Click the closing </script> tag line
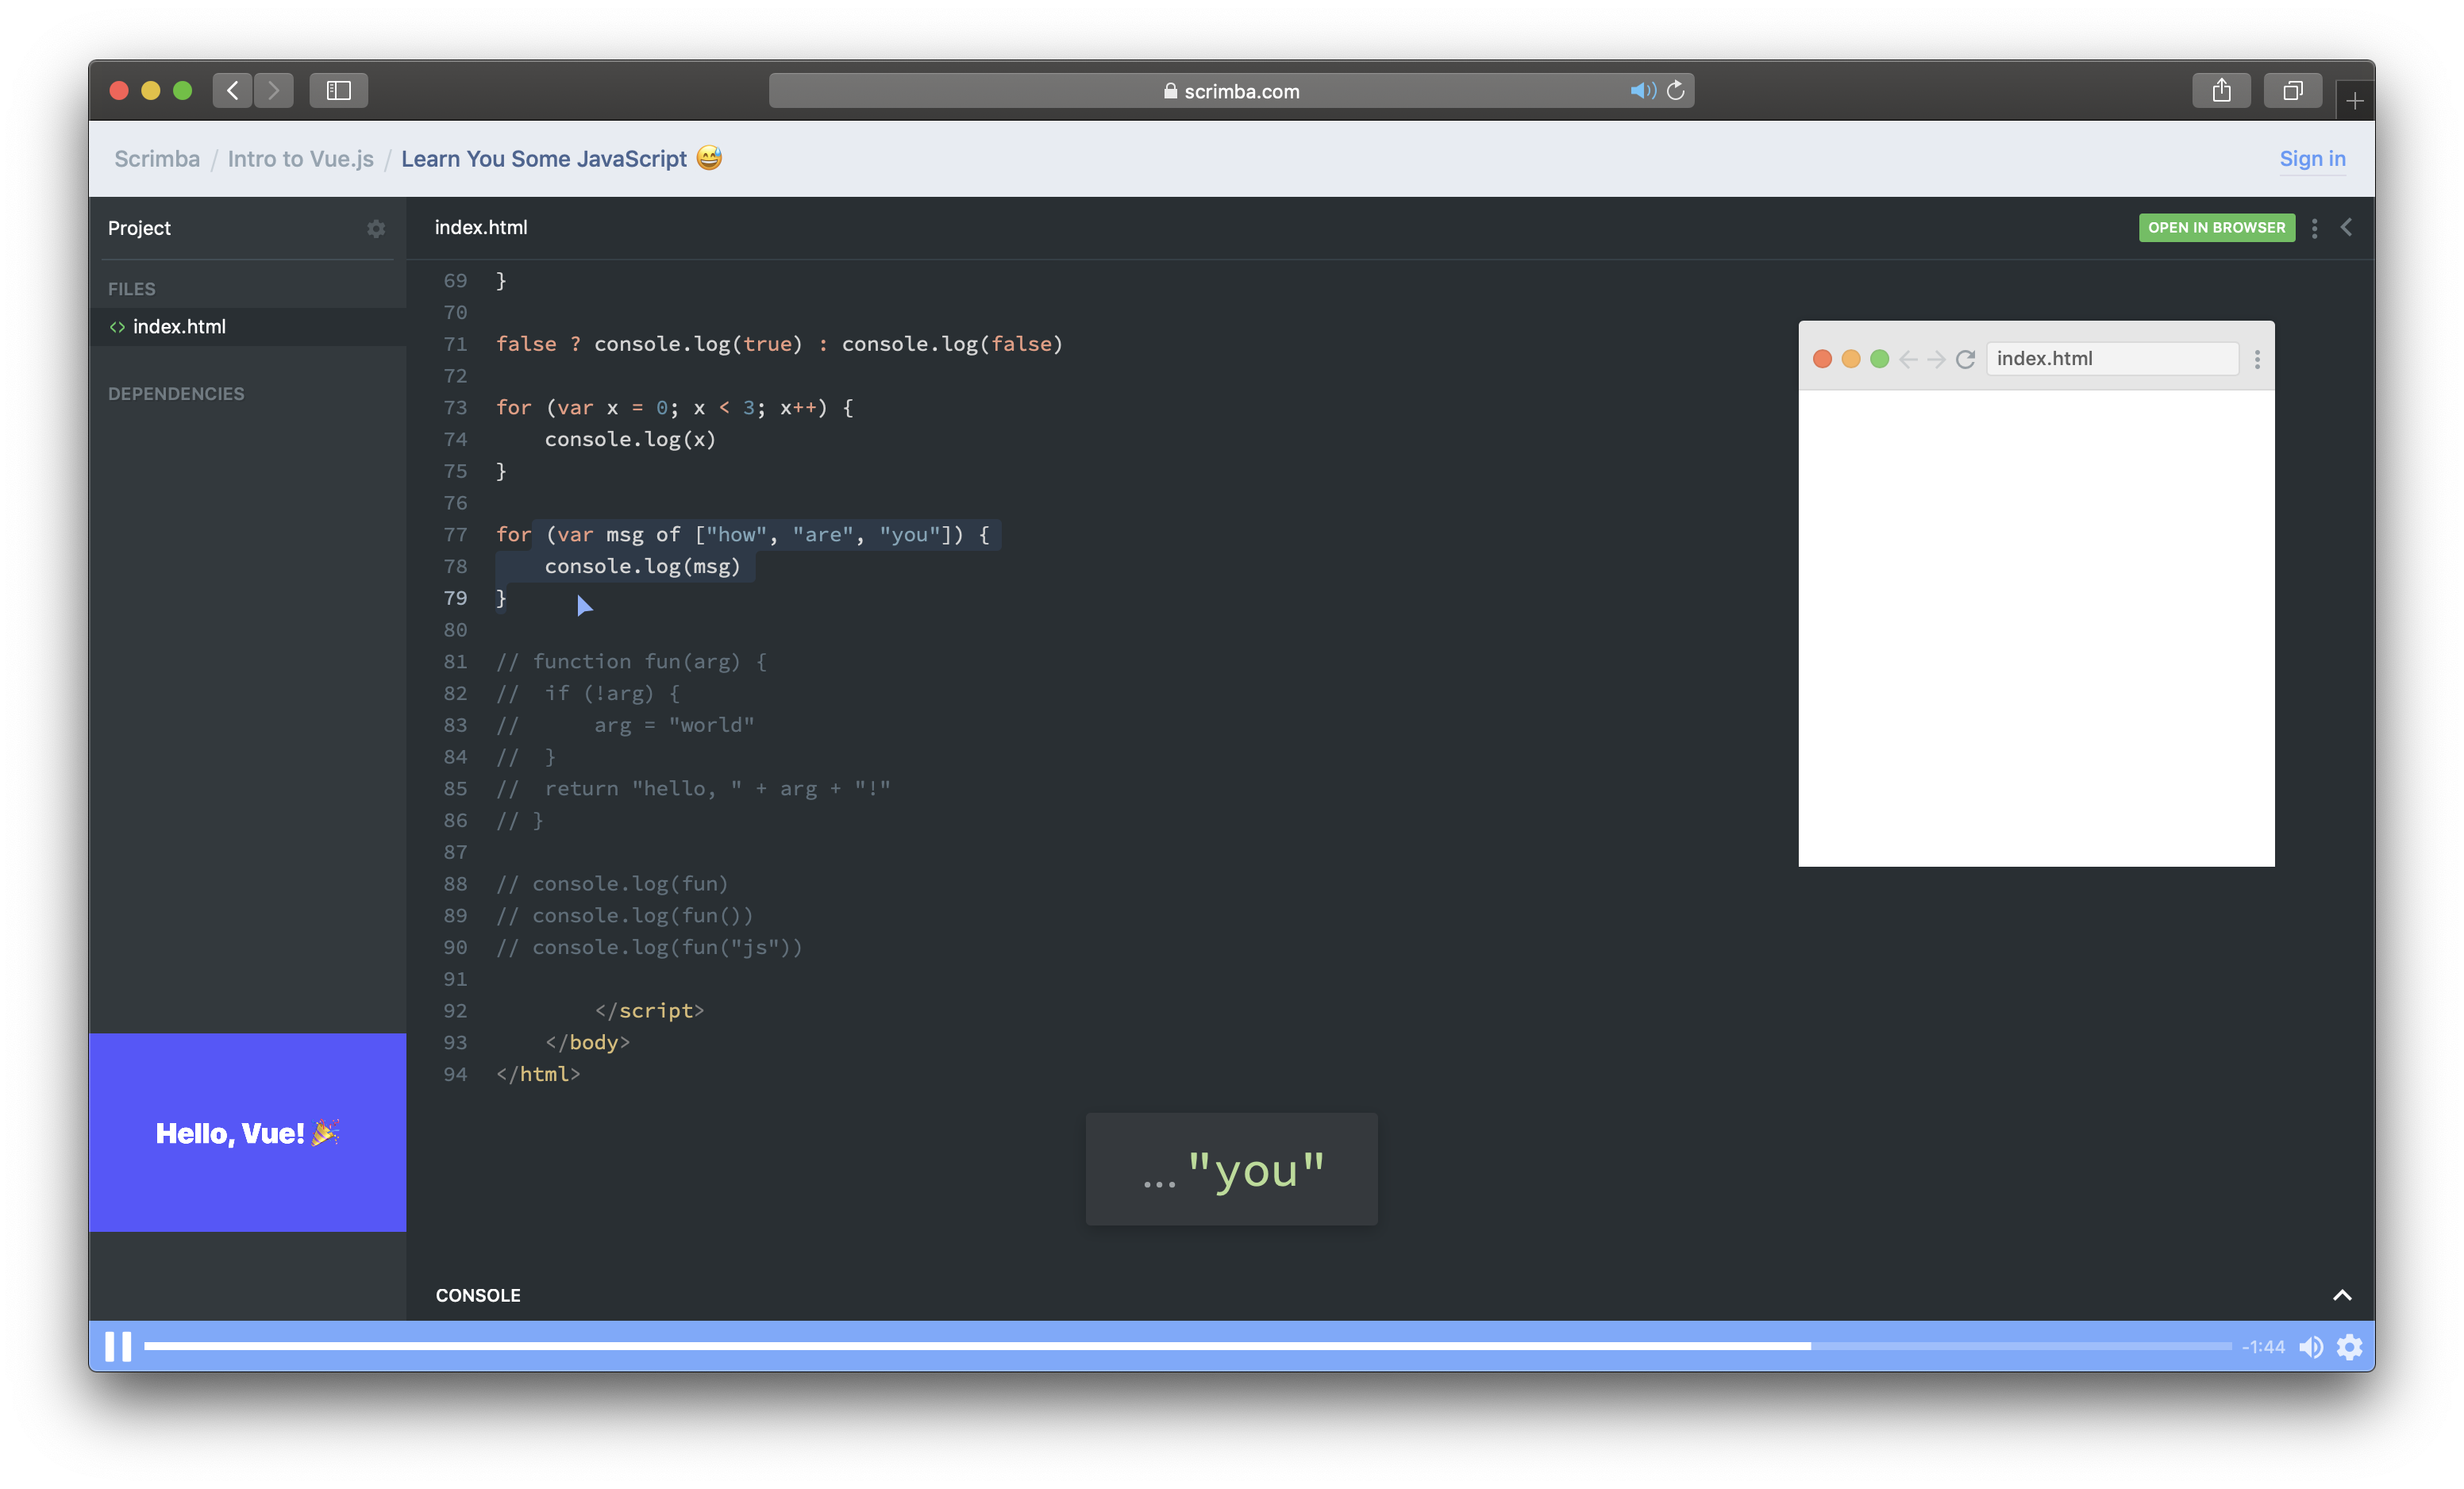The width and height of the screenshot is (2464, 1489). [649, 1010]
